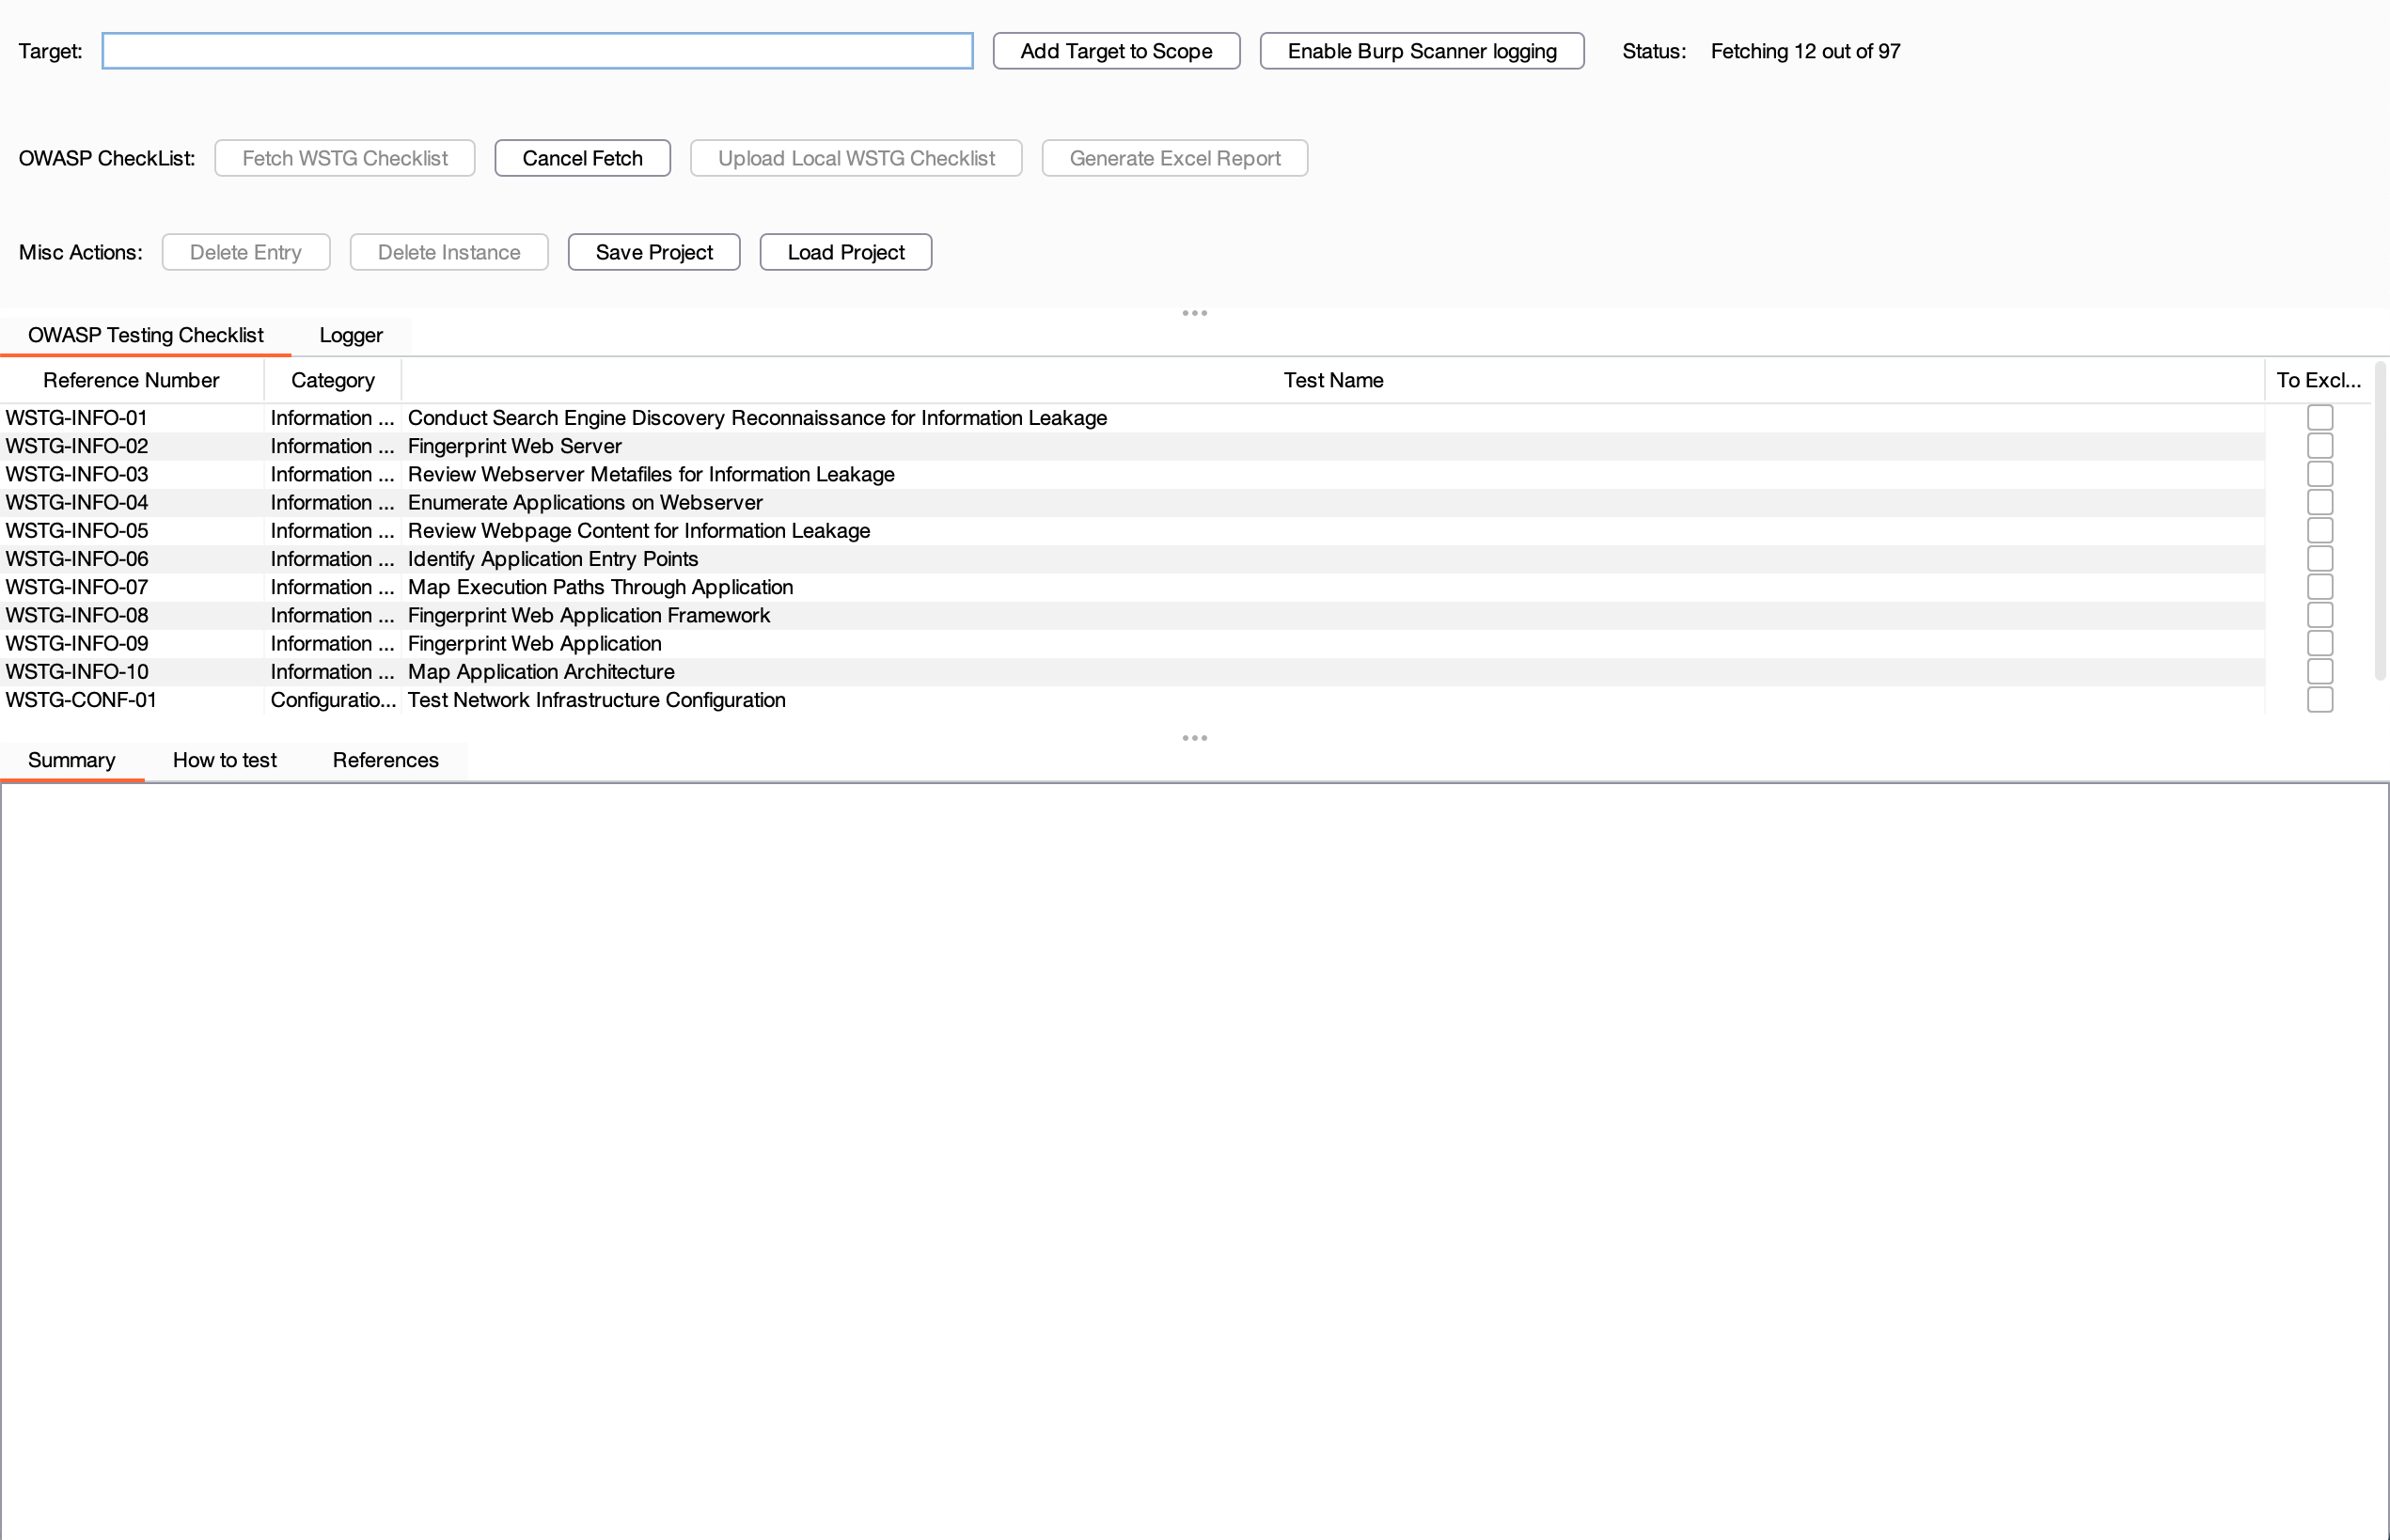Image resolution: width=2390 pixels, height=1540 pixels.
Task: Check exclude box for WSTG-INFO-10
Action: (2320, 671)
